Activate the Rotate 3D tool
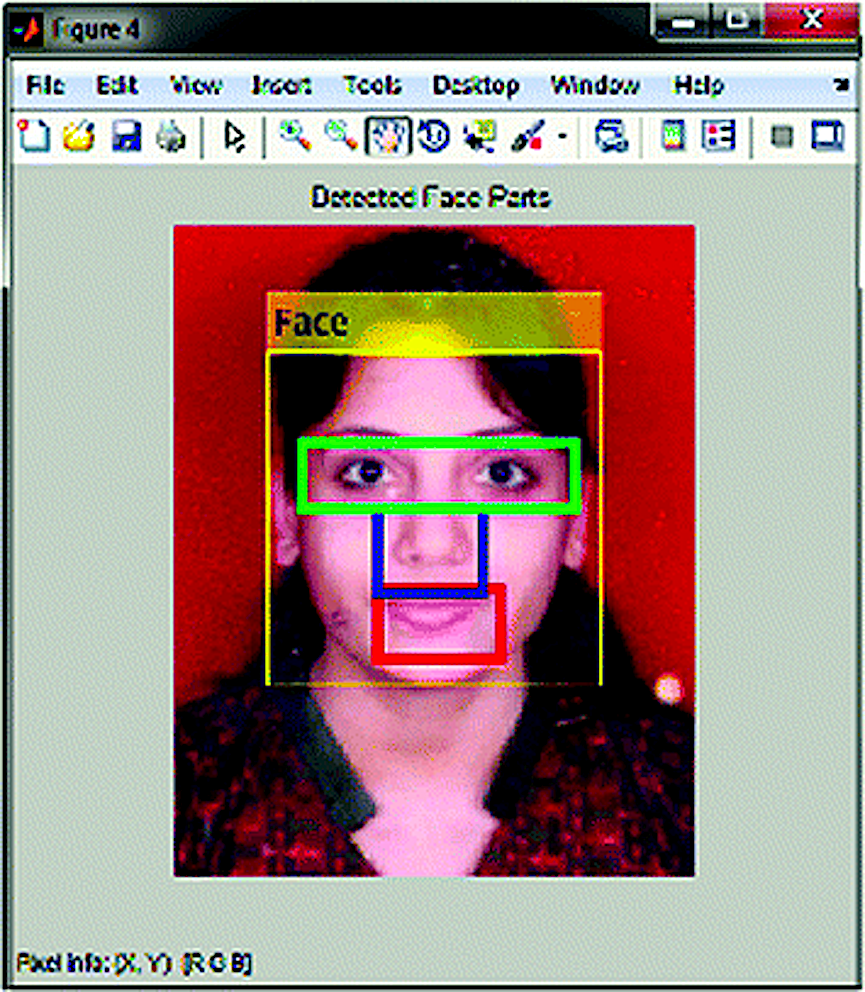Screen dimensions: 865x992 (433, 137)
